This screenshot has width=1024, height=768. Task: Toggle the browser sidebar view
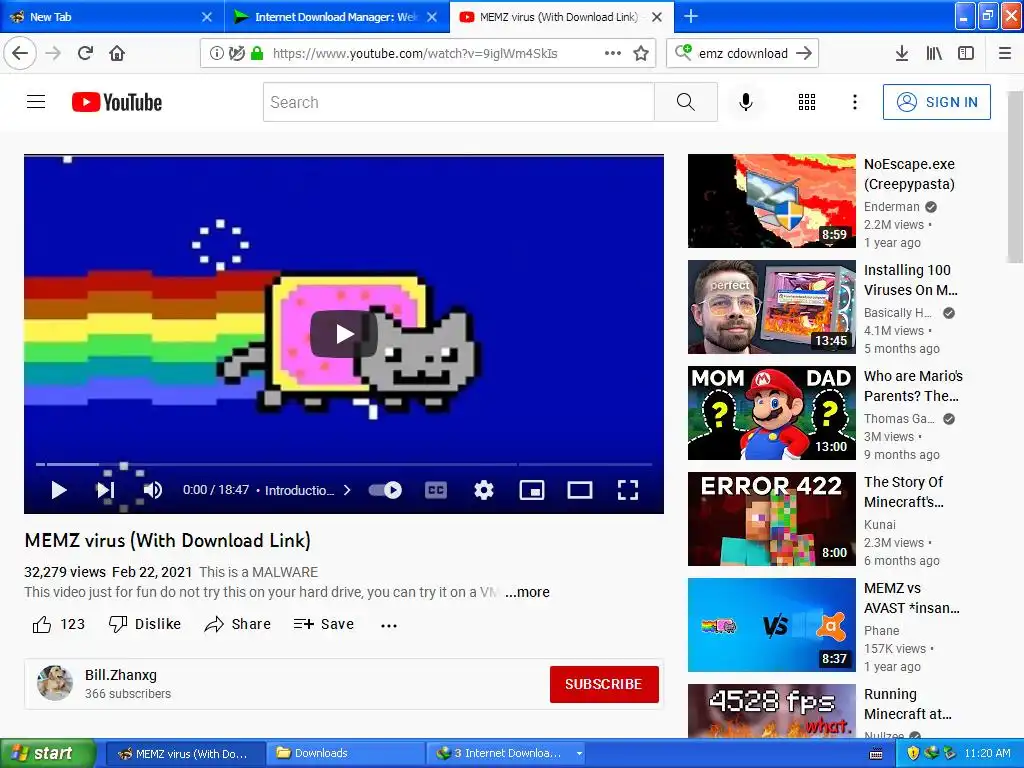[966, 53]
